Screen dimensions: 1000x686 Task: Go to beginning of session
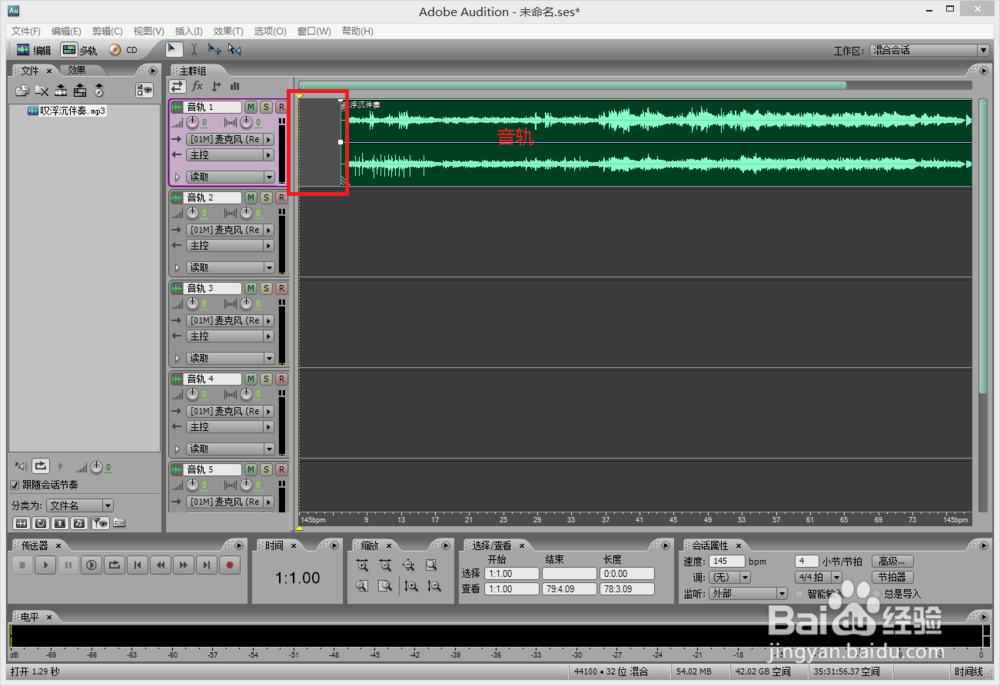click(137, 565)
